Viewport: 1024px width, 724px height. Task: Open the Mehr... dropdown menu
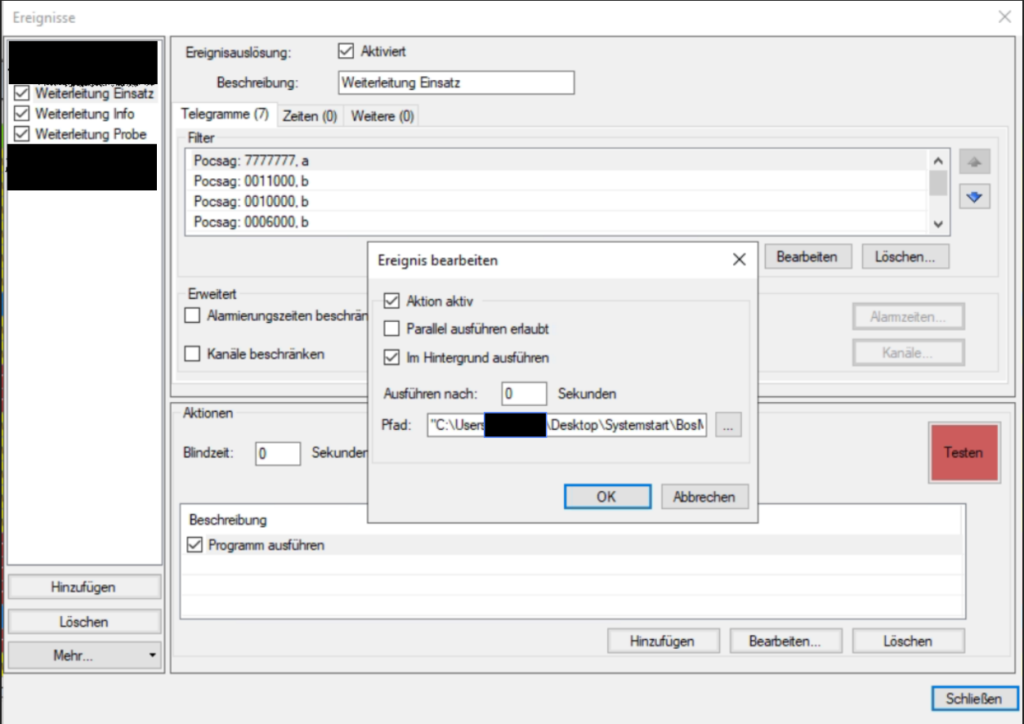(84, 656)
